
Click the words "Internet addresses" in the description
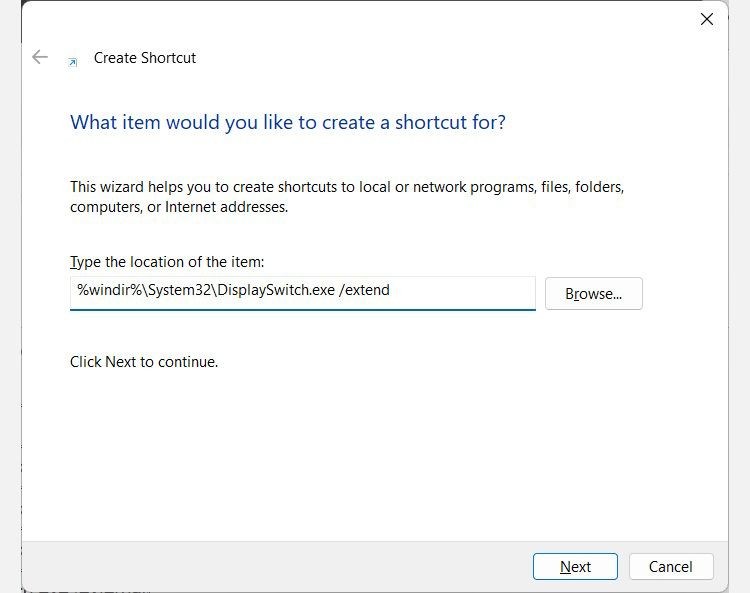click(x=226, y=207)
